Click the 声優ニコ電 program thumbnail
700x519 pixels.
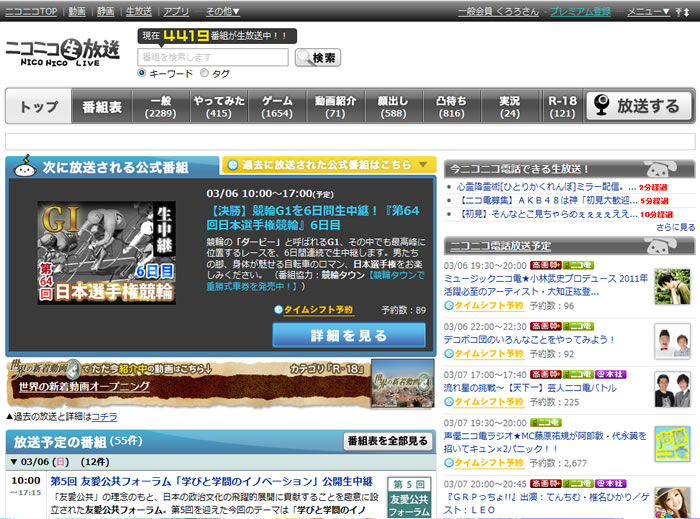pyautogui.click(x=672, y=444)
